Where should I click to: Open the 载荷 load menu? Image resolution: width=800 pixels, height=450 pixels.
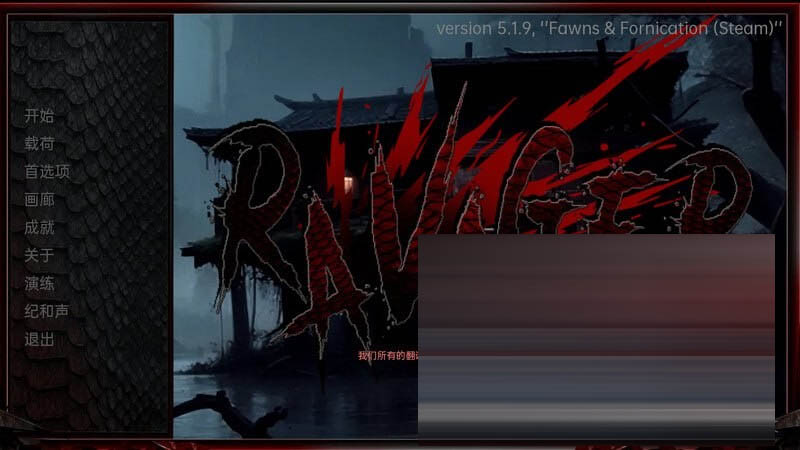click(x=39, y=143)
